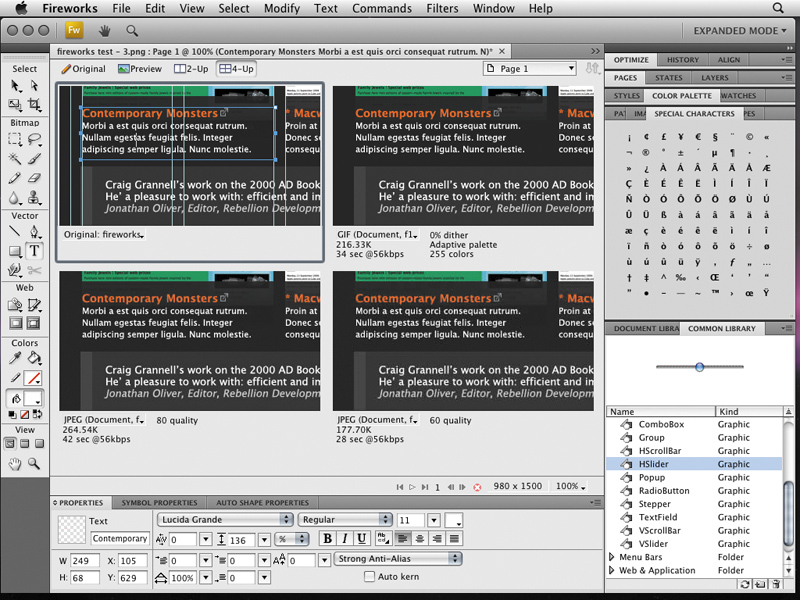
Task: Select RadioButton in Common Library list
Action: click(x=694, y=491)
